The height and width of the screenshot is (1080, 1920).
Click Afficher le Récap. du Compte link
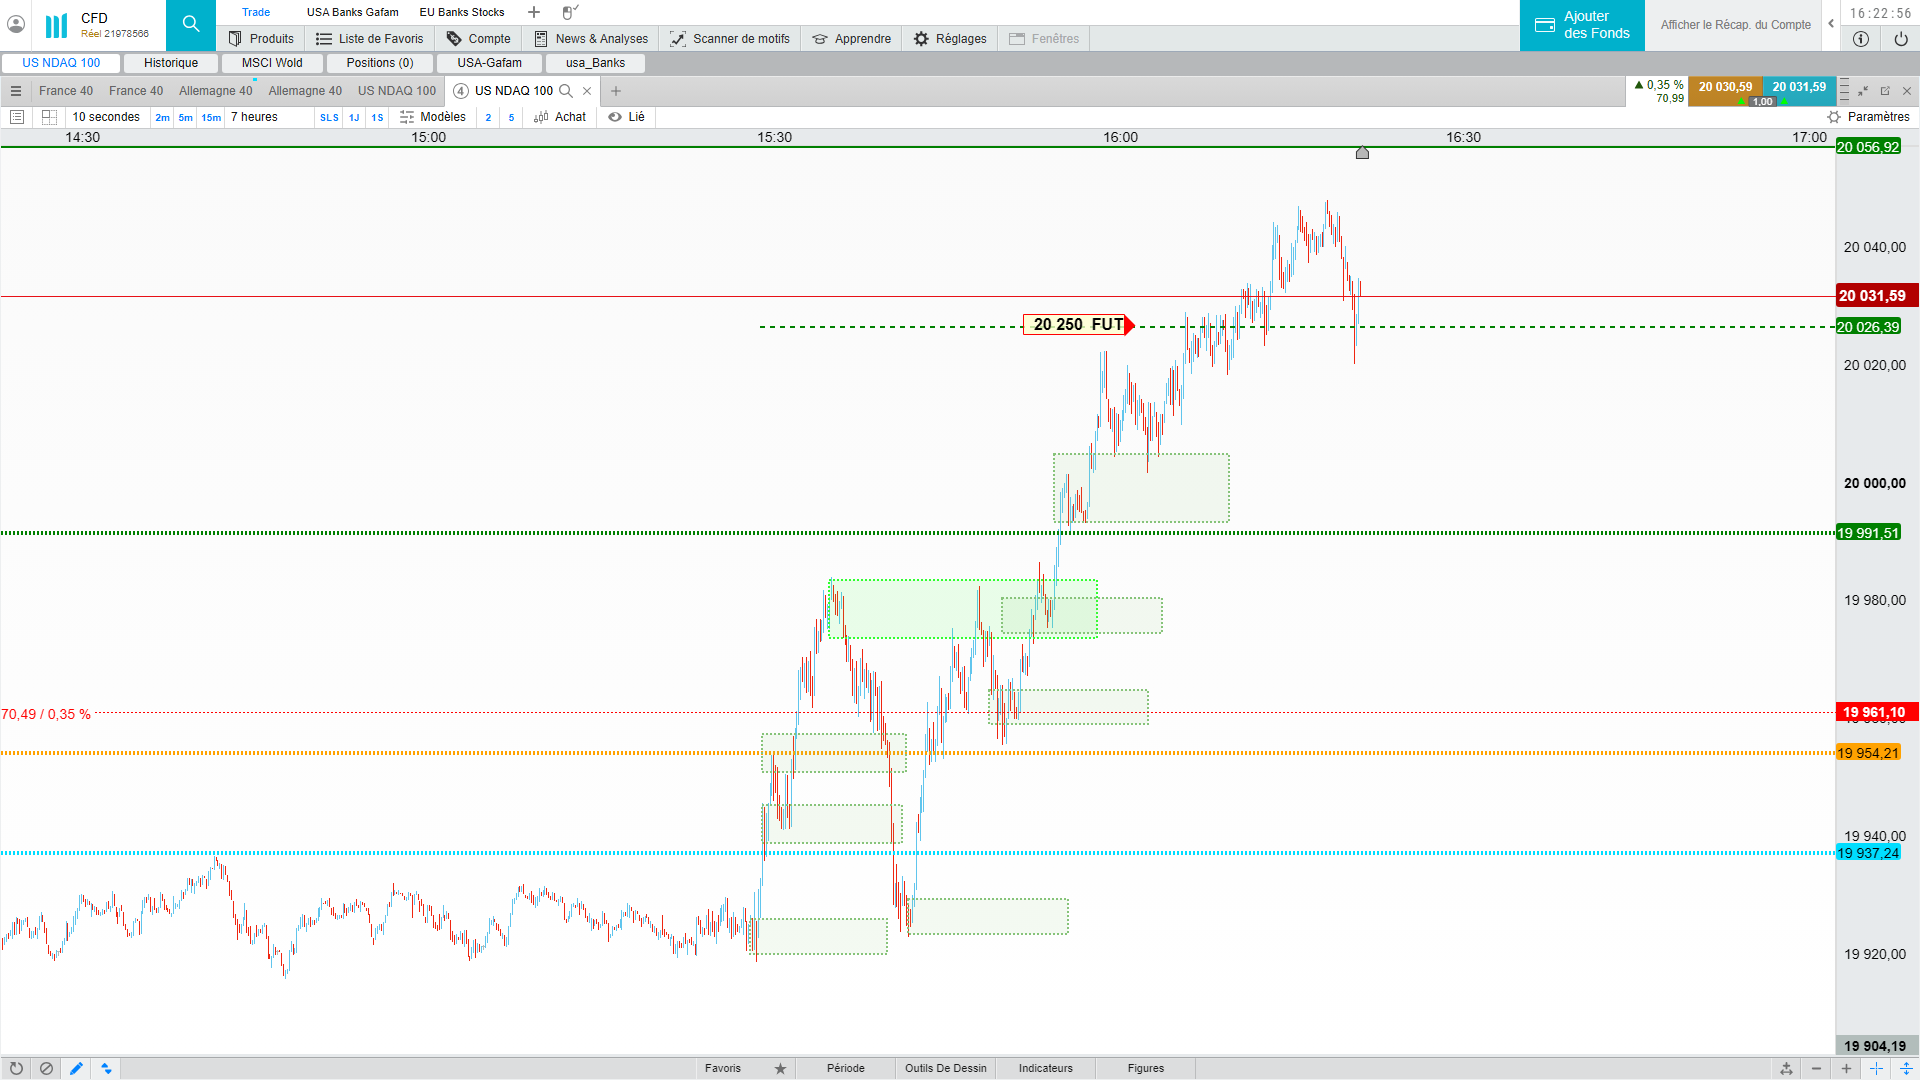point(1735,25)
